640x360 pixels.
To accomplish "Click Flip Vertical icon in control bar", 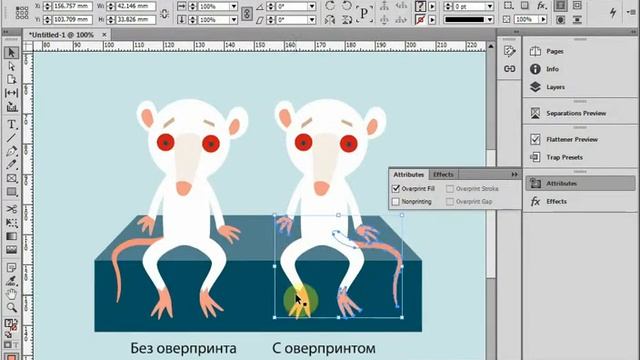I will pyautogui.click(x=347, y=19).
